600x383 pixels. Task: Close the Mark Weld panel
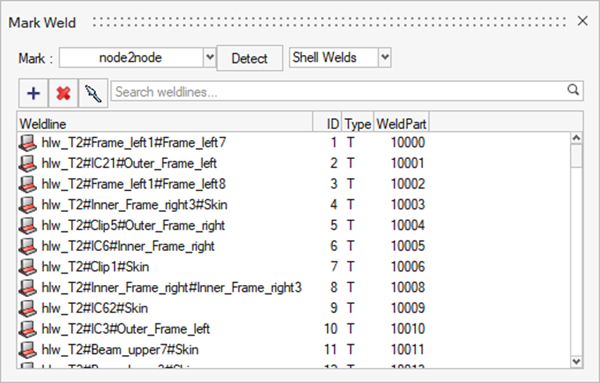pyautogui.click(x=582, y=21)
